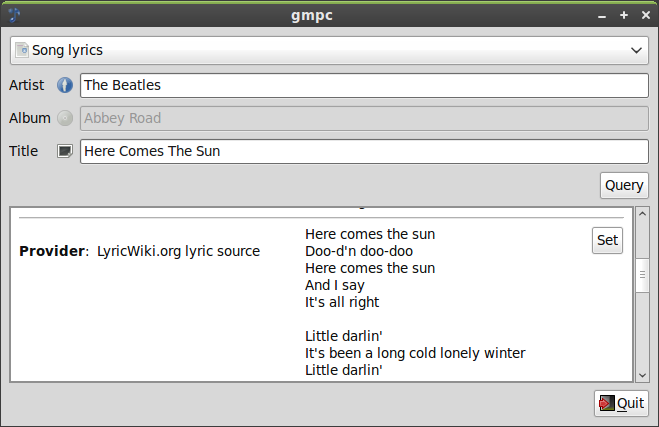Screen dimensions: 659x427
Task: Click the LyricWiki.org lyric source provider label
Action: [x=178, y=251]
